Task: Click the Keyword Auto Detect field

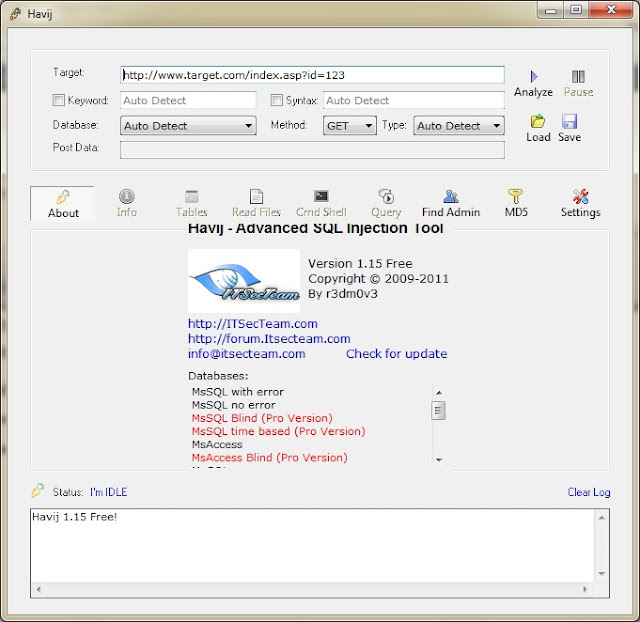Action: 188,100
